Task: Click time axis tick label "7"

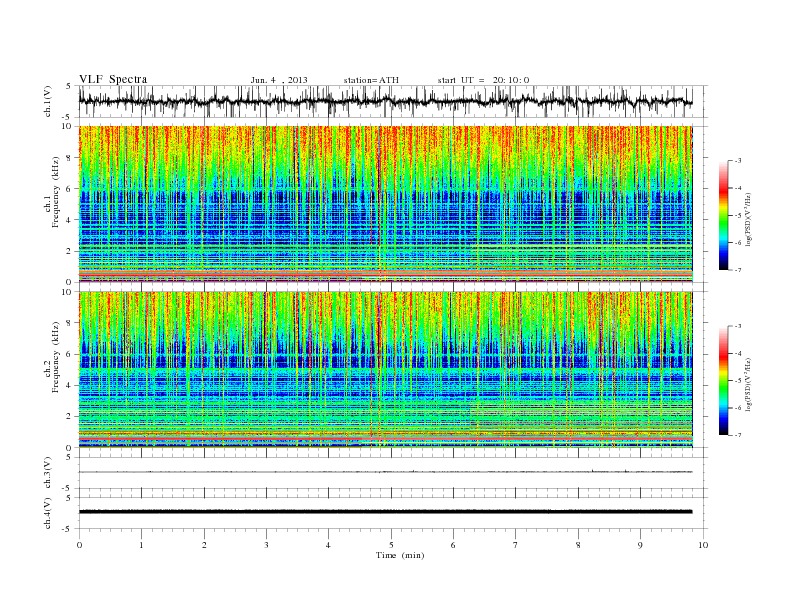Action: (516, 545)
